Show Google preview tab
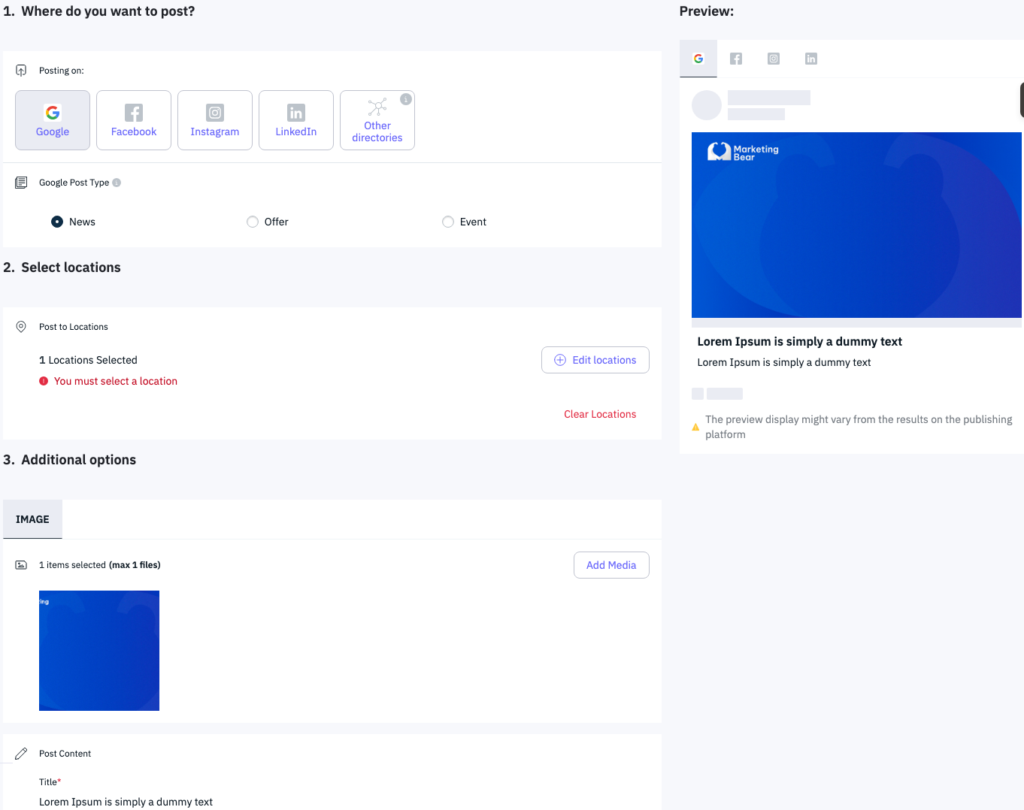The height and width of the screenshot is (810, 1024). pyautogui.click(x=698, y=59)
